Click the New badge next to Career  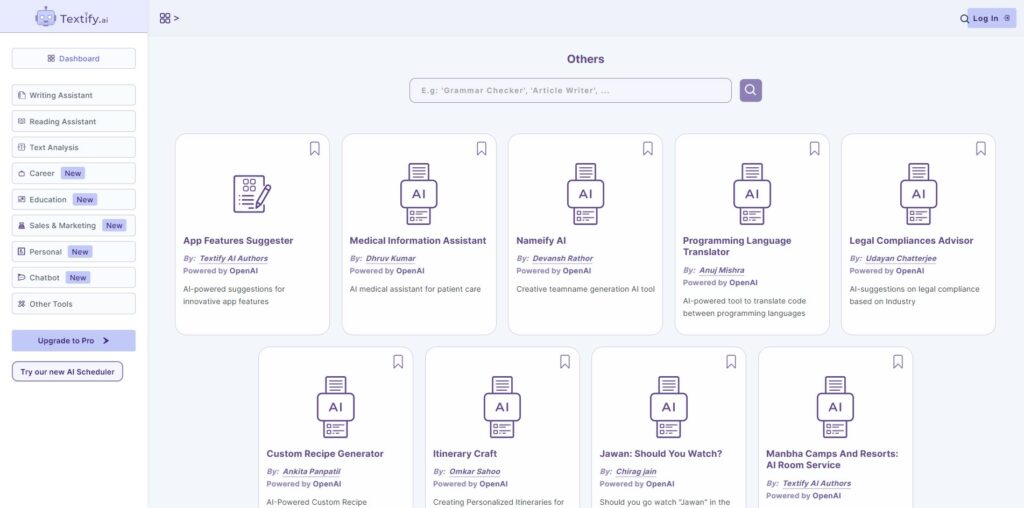[73, 174]
